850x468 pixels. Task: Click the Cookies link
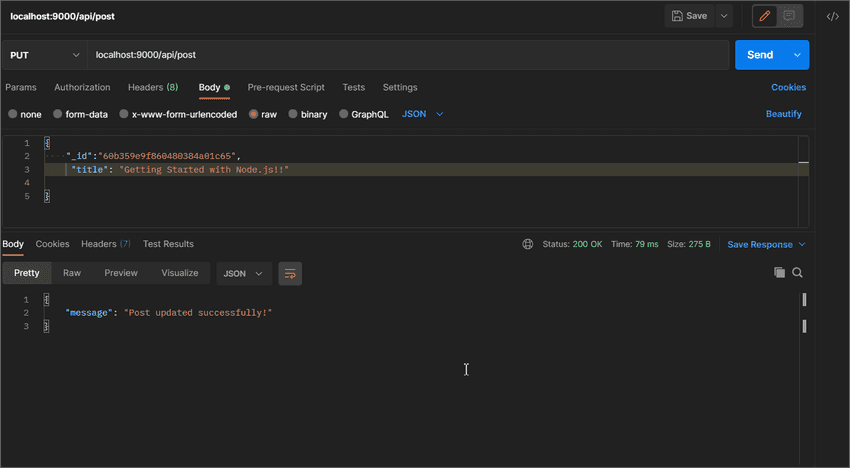point(788,87)
